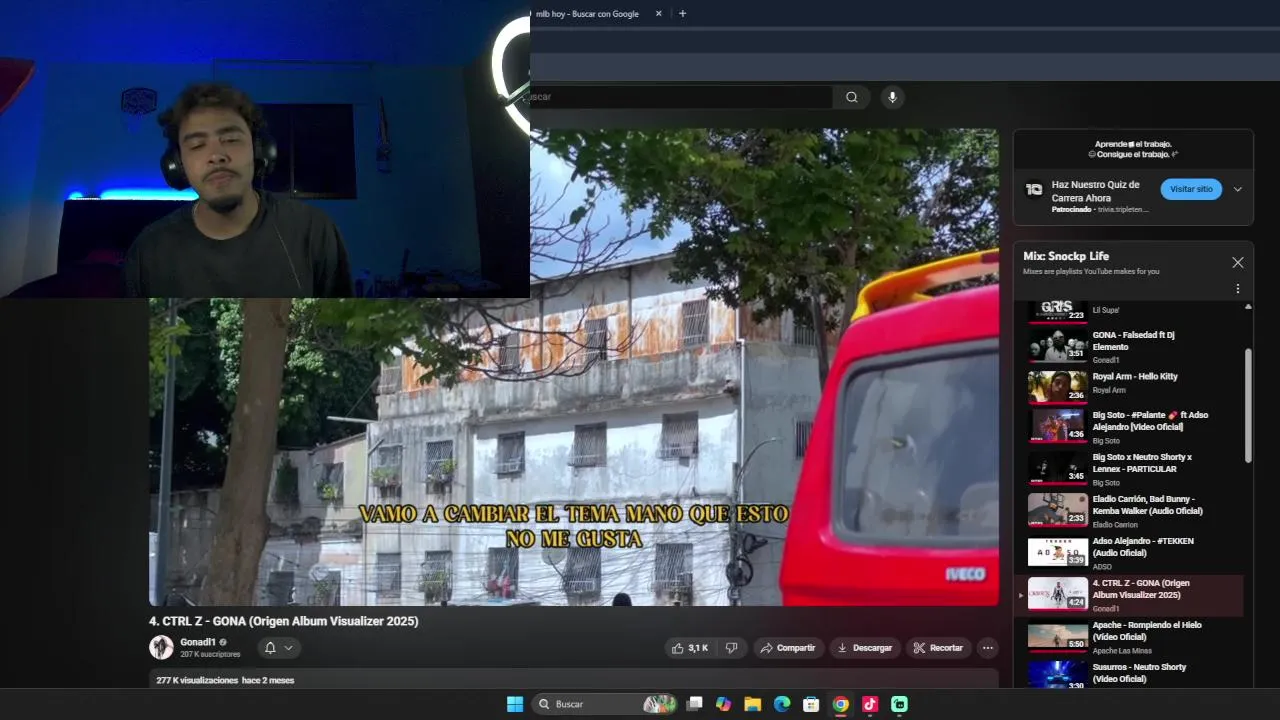Select current mix item '4. CTRL Z - GONA'
Image resolution: width=1280 pixels, height=720 pixels.
tap(1130, 594)
